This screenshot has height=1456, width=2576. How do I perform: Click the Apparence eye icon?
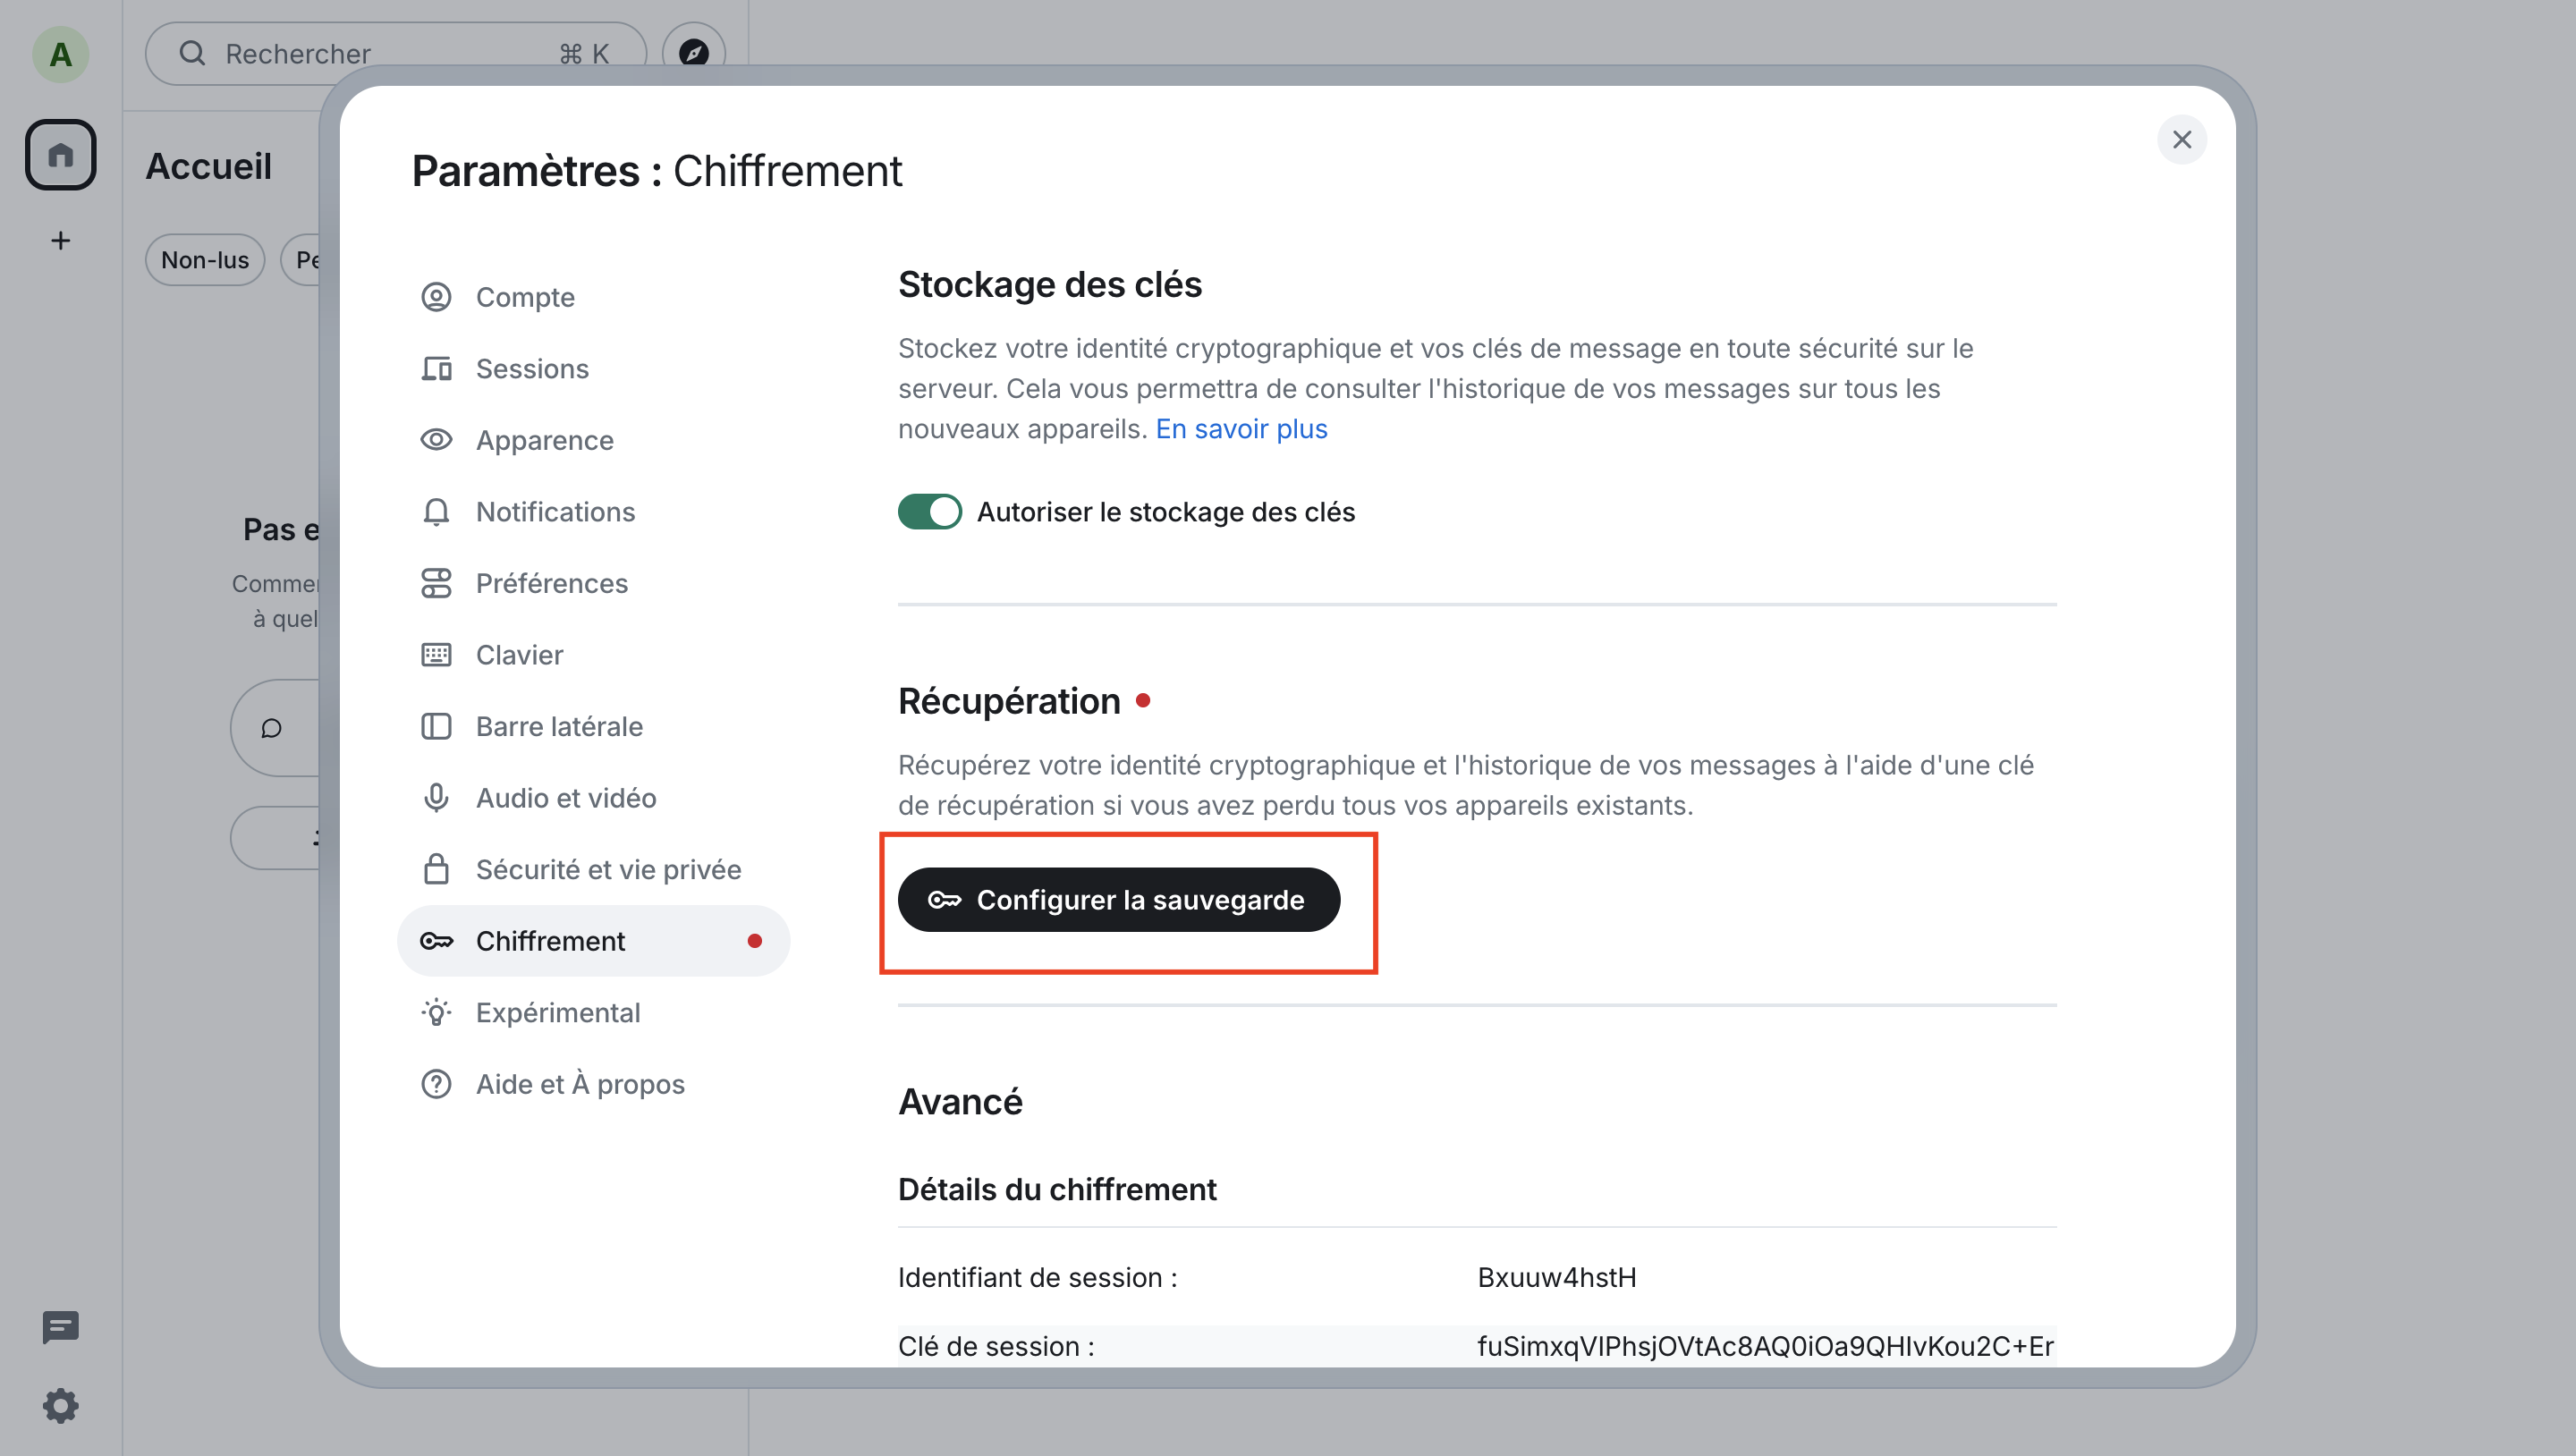coord(436,440)
